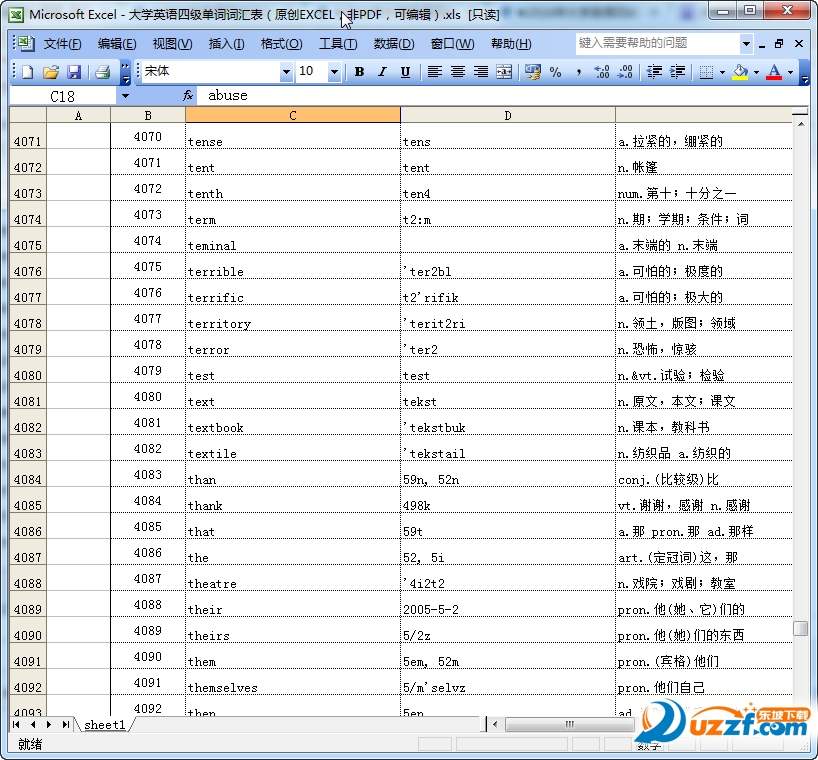Toggle italic formatting
Viewport: 818px width, 760px height.
[x=382, y=72]
